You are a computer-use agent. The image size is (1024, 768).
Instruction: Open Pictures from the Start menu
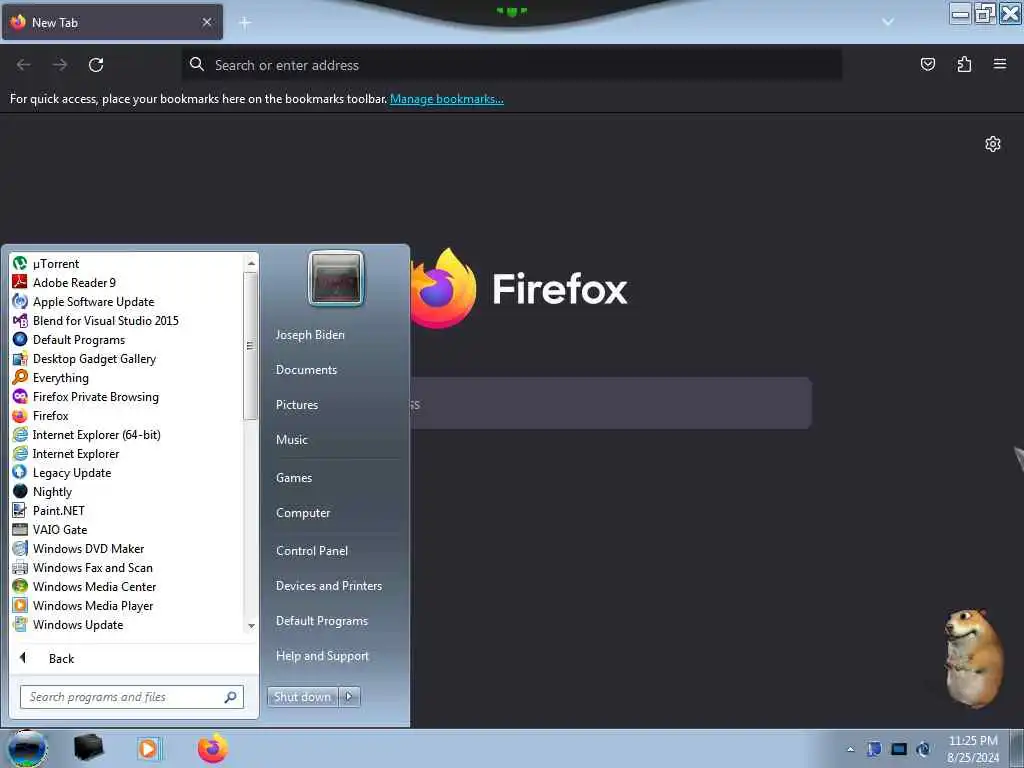point(297,405)
